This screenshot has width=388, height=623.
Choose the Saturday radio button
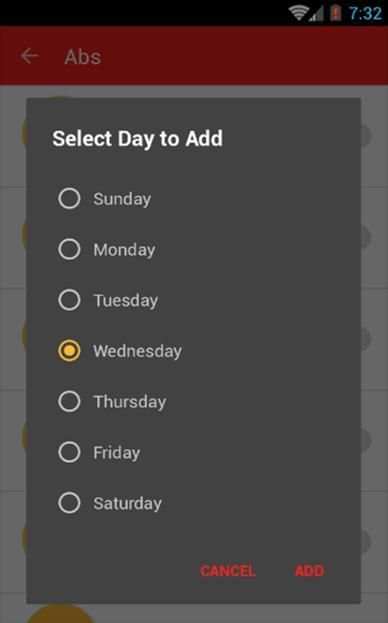(x=69, y=503)
